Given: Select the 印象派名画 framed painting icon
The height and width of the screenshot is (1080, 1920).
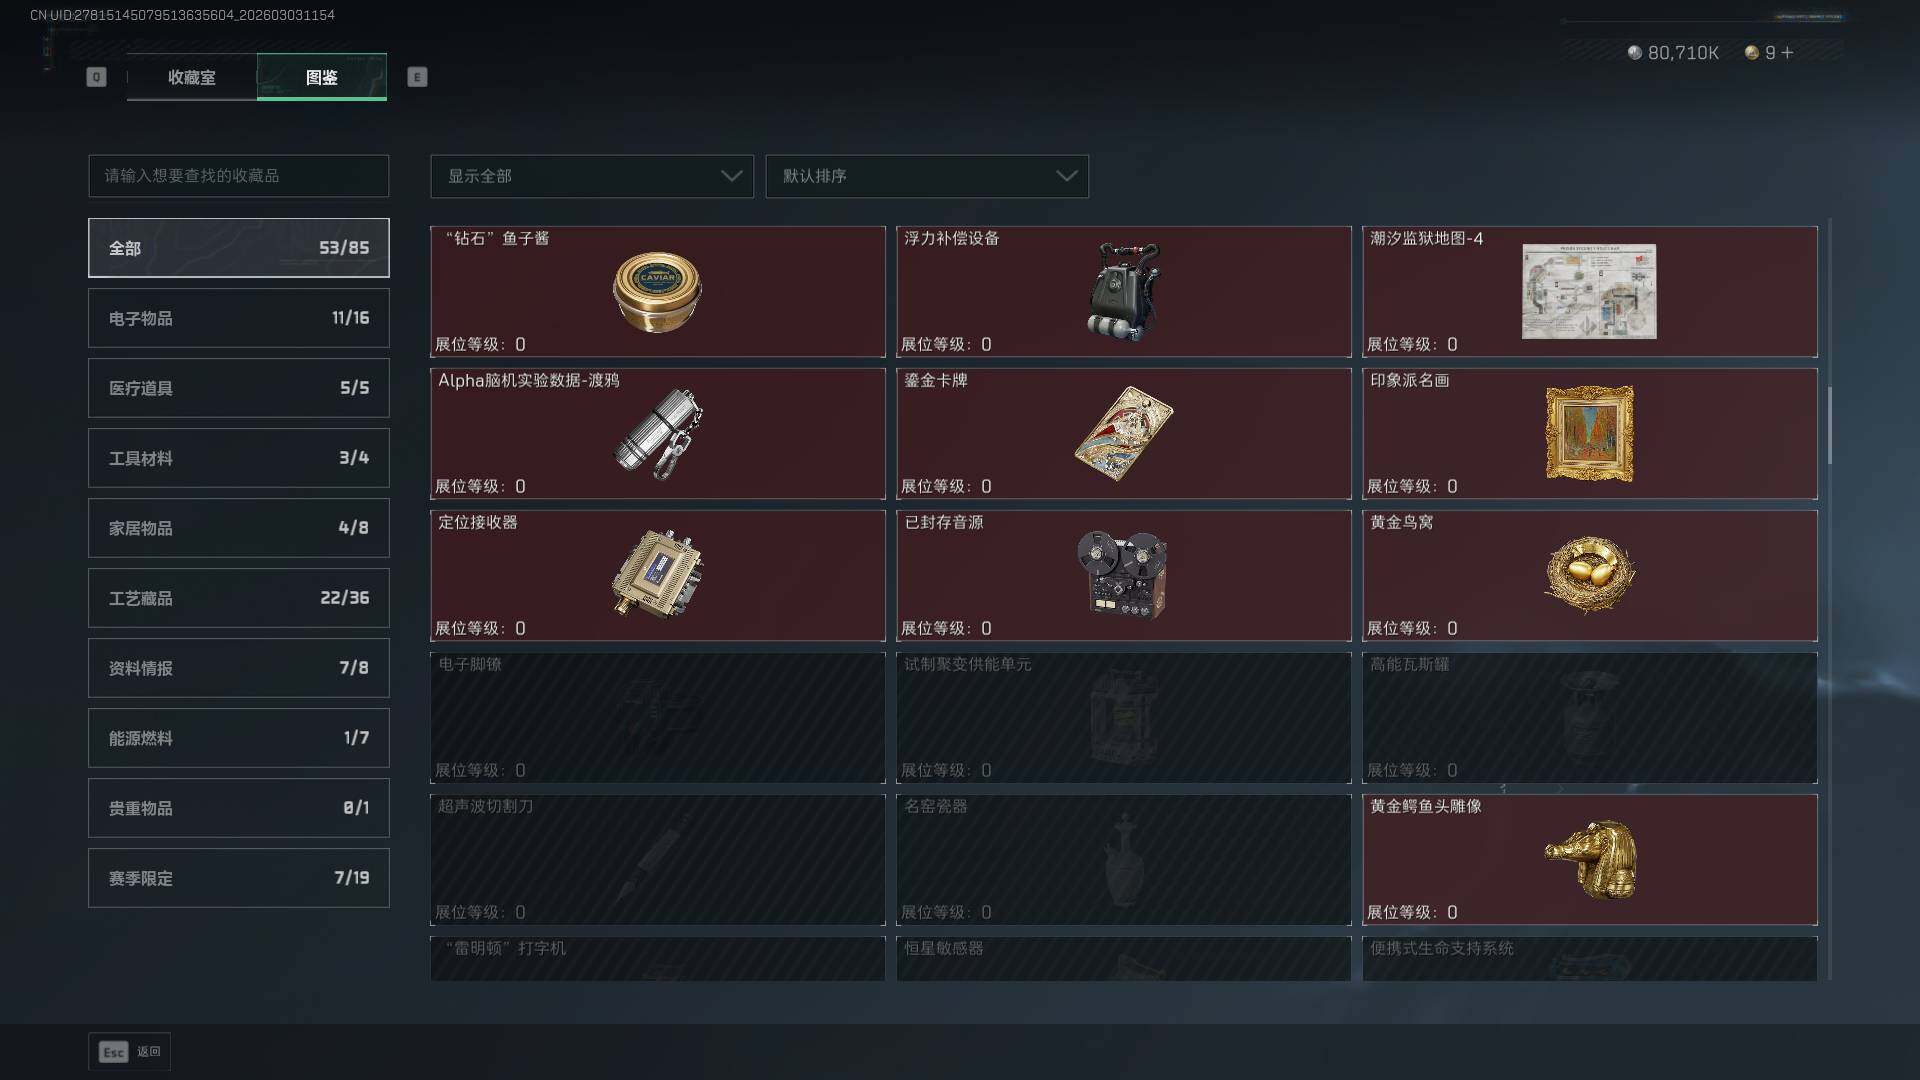Looking at the screenshot, I should [1589, 433].
